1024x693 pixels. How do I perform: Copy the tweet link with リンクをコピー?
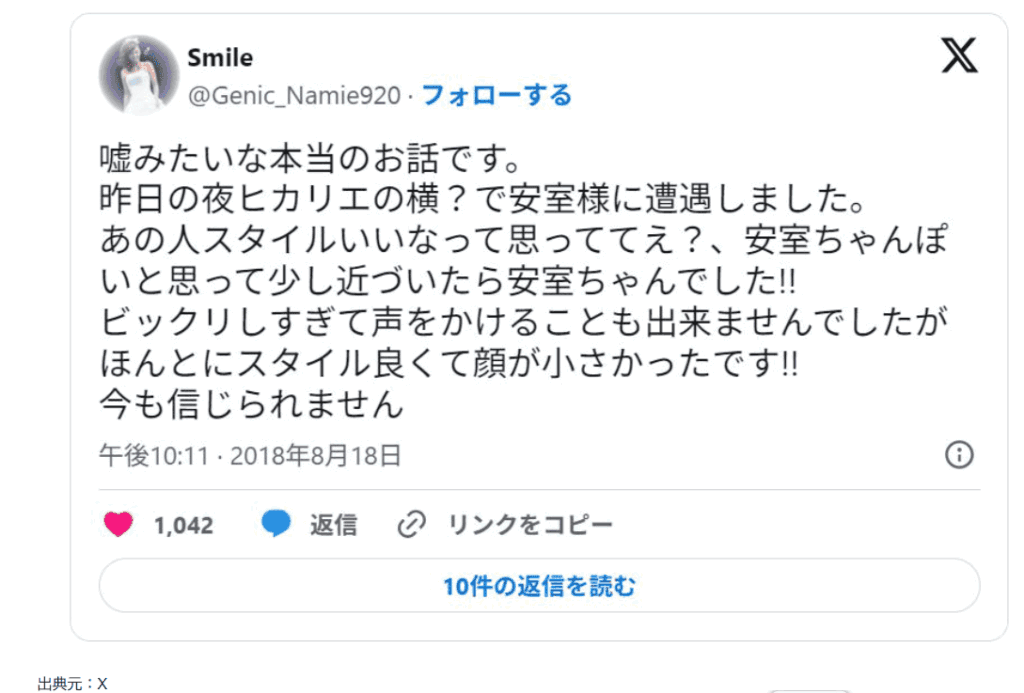click(x=530, y=525)
